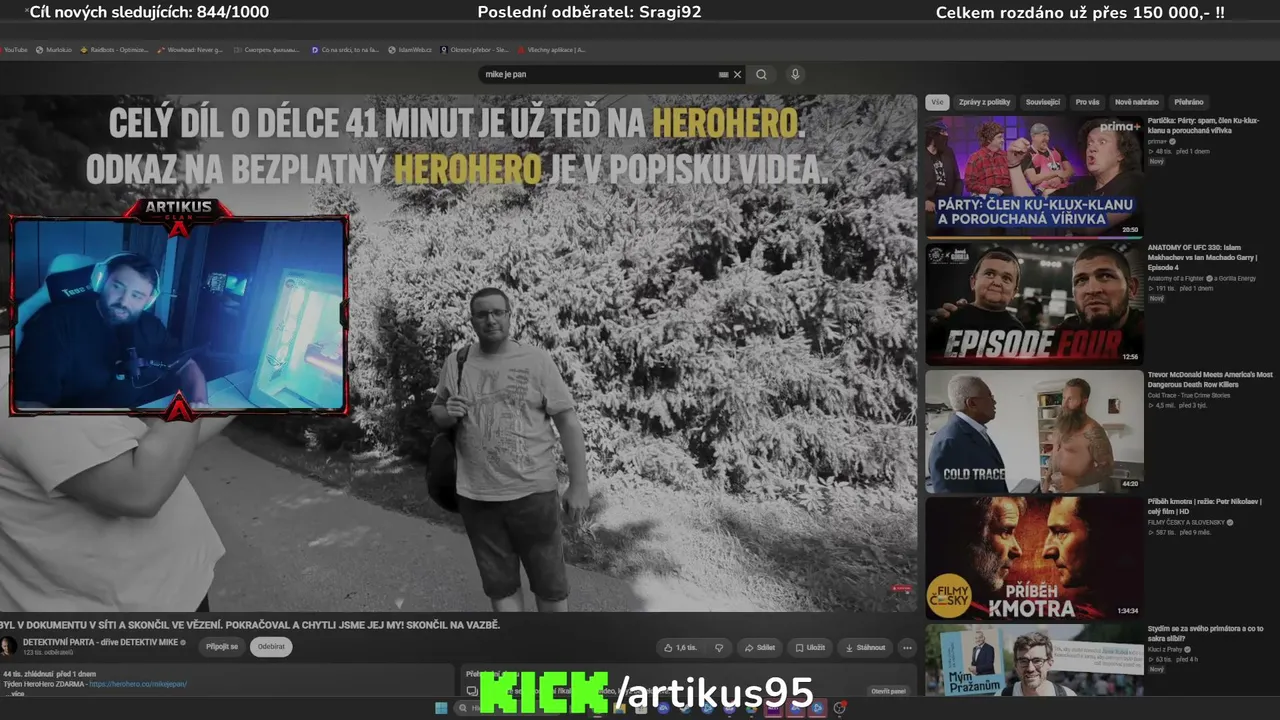This screenshot has width=1280, height=720.
Task: Select the Nově nahráno filter chip
Action: pos(1137,102)
